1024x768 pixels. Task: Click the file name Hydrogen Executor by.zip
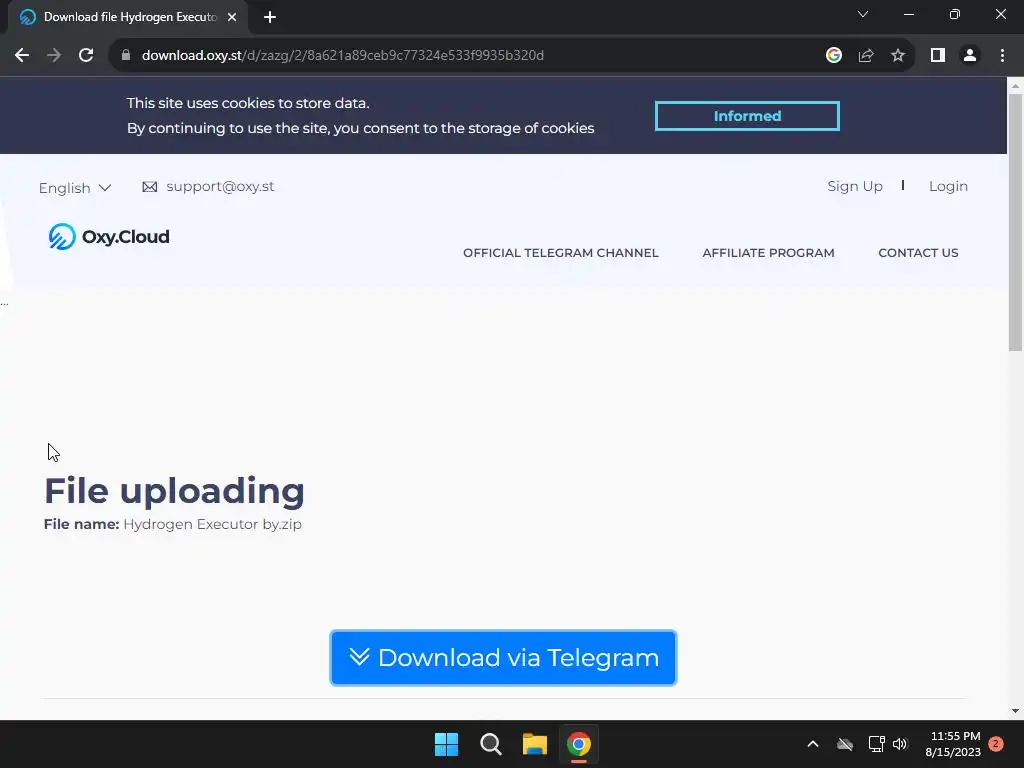pyautogui.click(x=212, y=524)
